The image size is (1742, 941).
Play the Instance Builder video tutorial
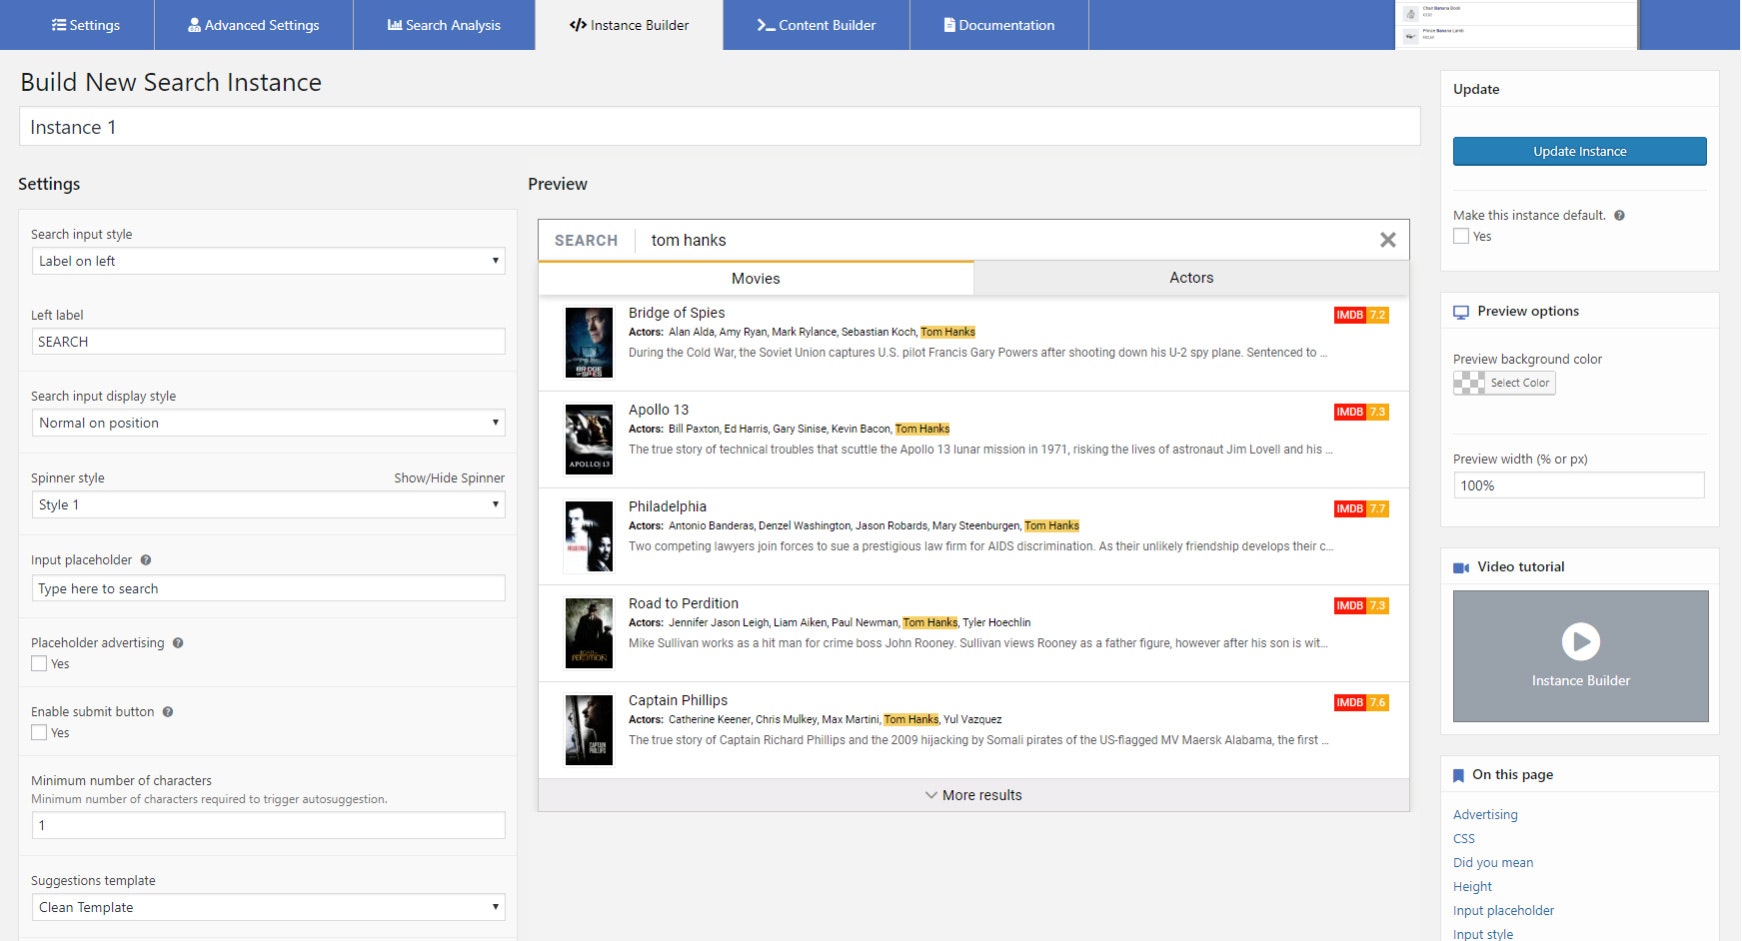coord(1580,642)
